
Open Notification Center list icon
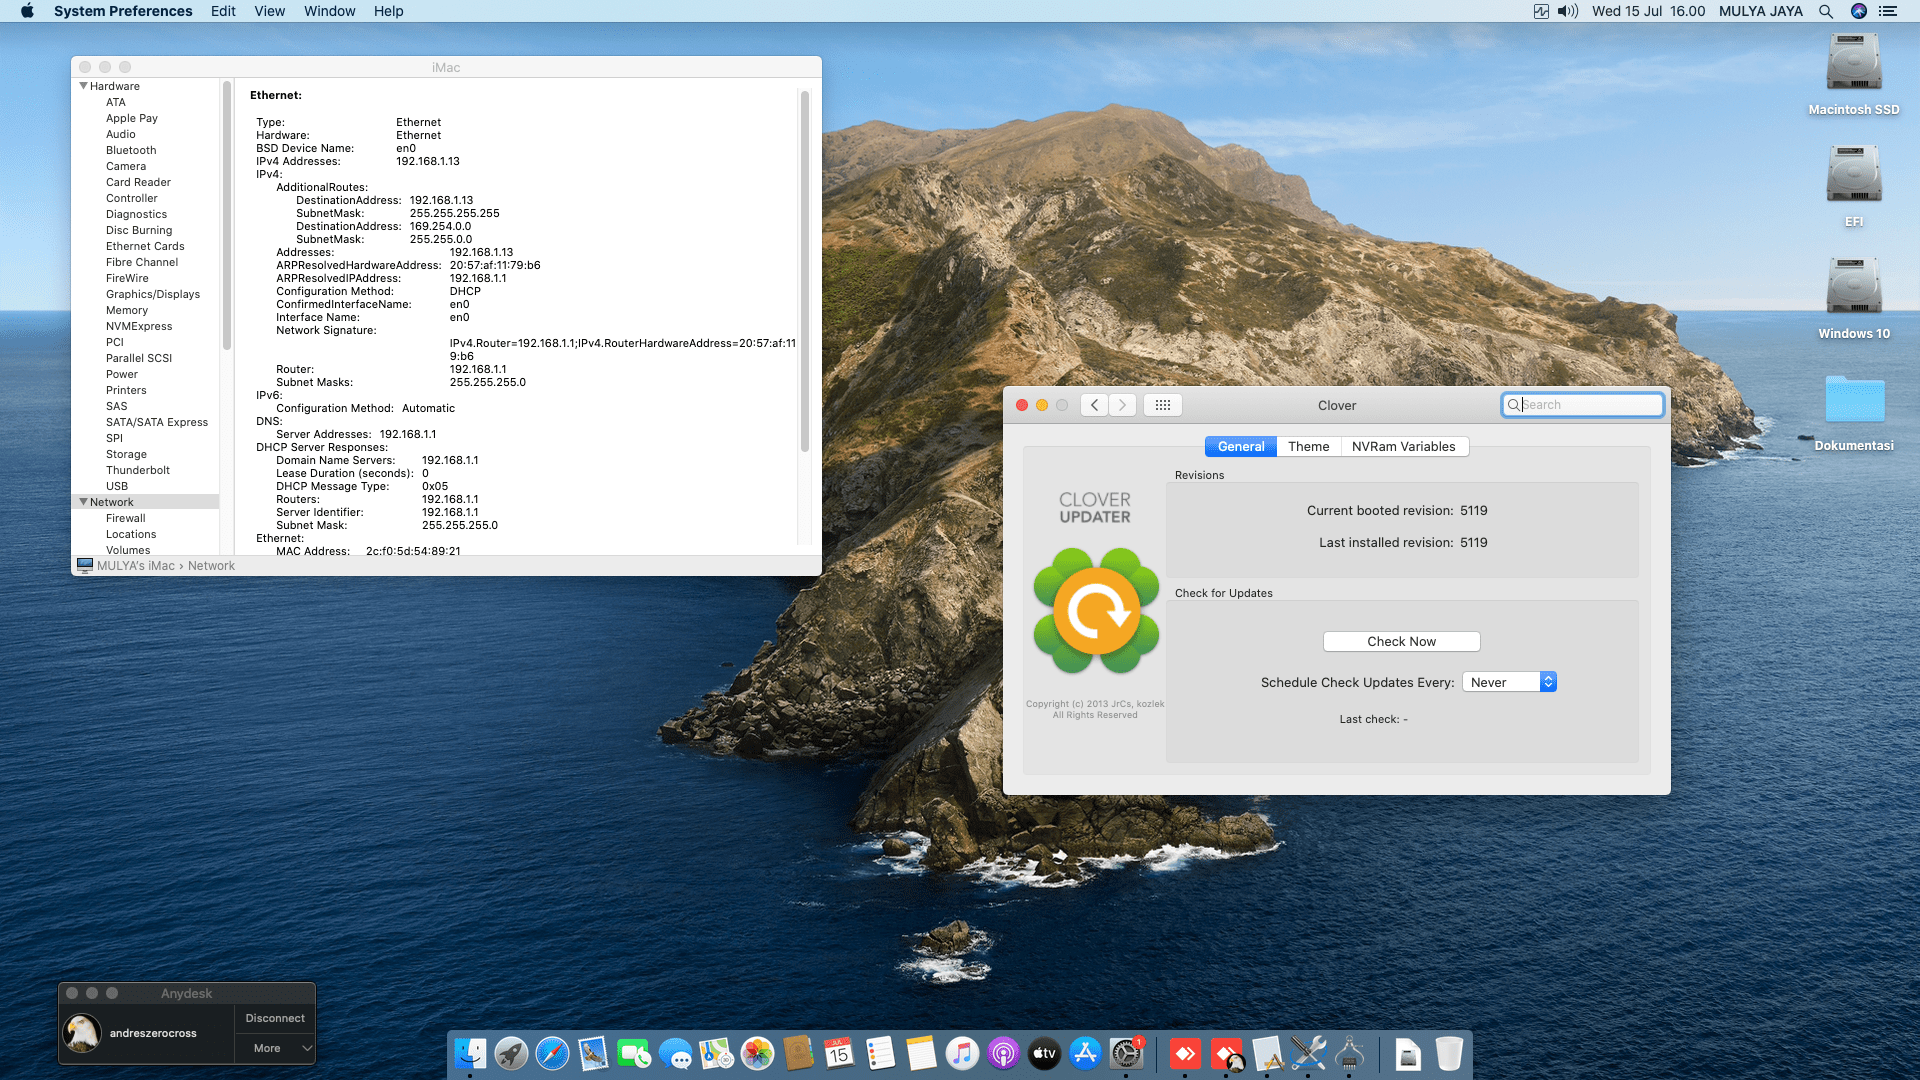point(1888,11)
